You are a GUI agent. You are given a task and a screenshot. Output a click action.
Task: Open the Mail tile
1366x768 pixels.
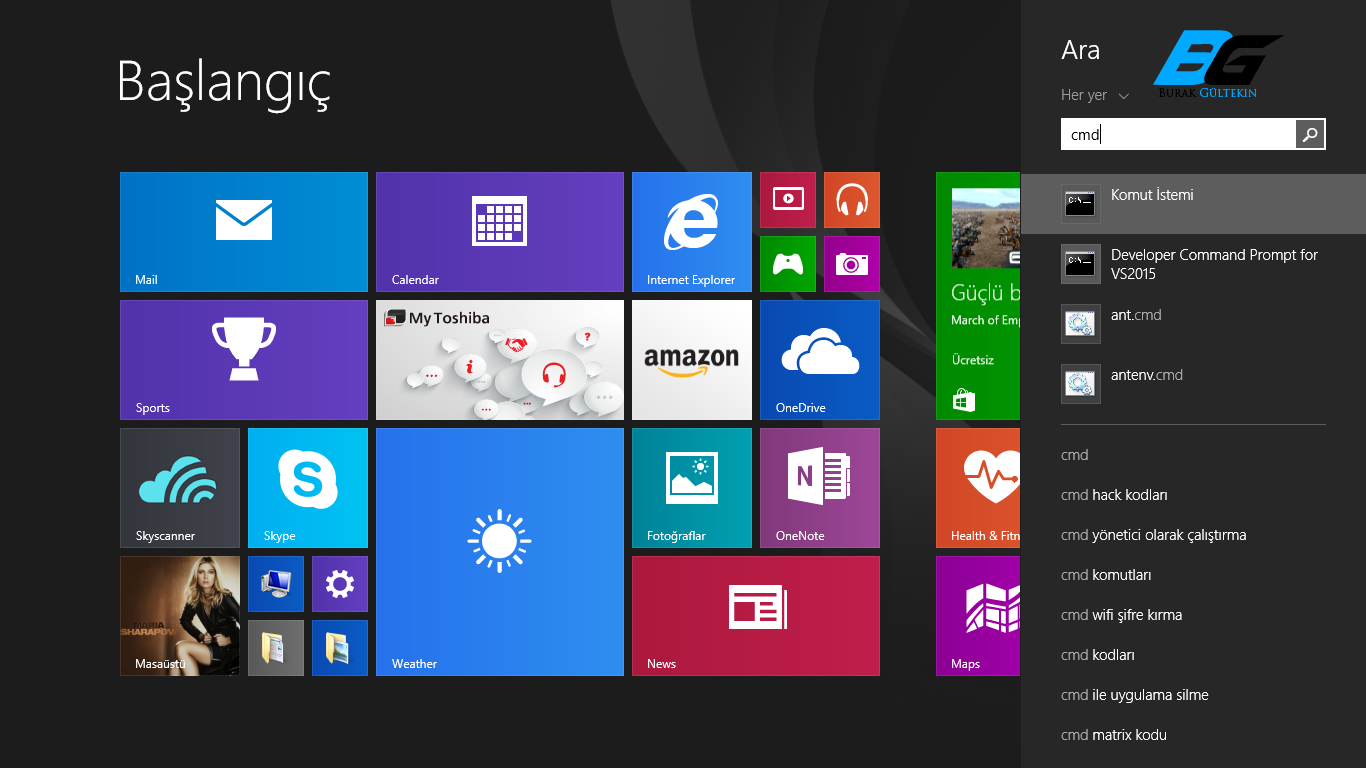[x=244, y=232]
